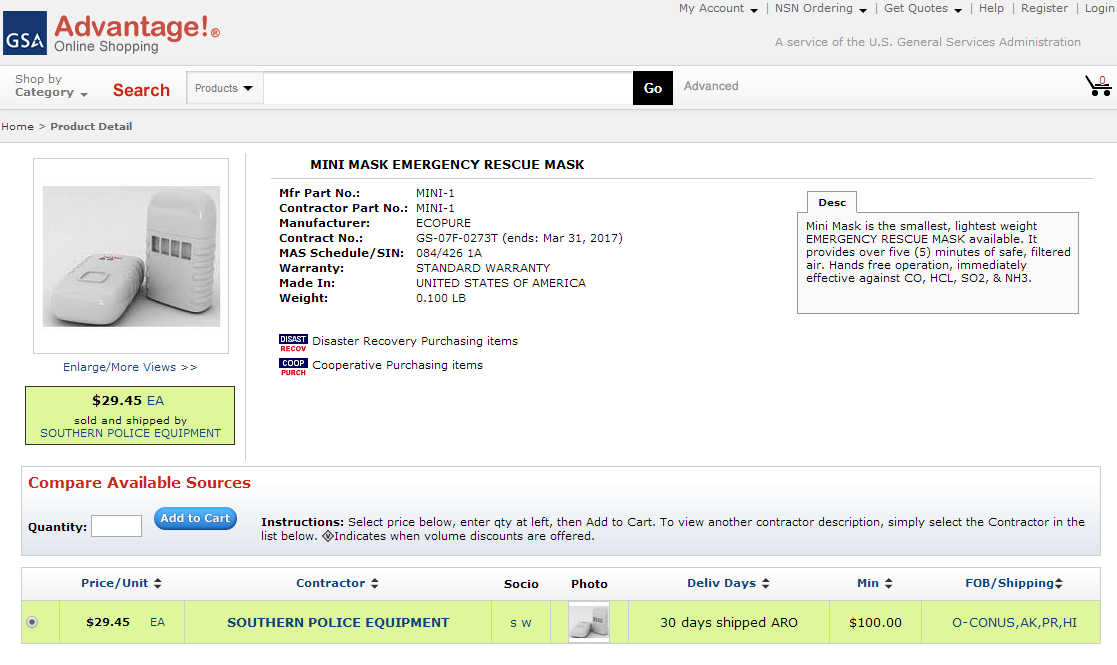Sort by FOB/Shipping arrows icon
This screenshot has width=1117, height=665.
(1059, 583)
